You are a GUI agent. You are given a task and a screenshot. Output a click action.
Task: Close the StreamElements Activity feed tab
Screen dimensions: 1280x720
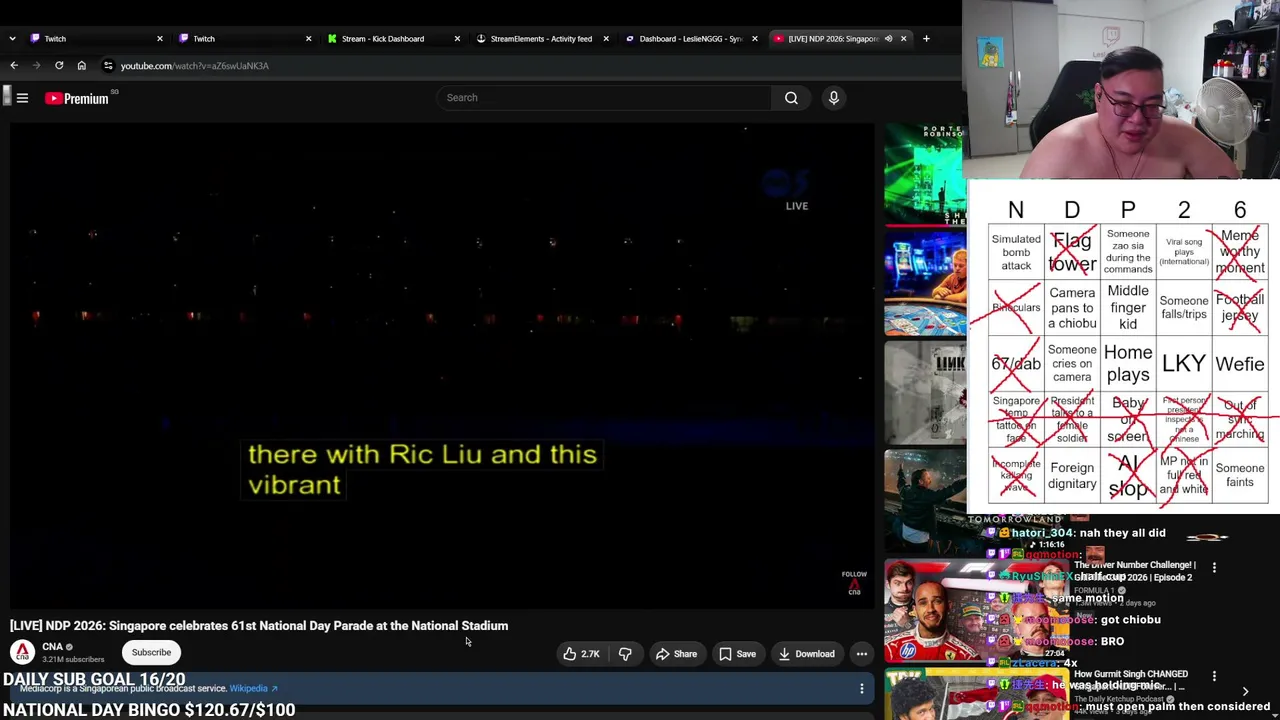[x=606, y=39]
